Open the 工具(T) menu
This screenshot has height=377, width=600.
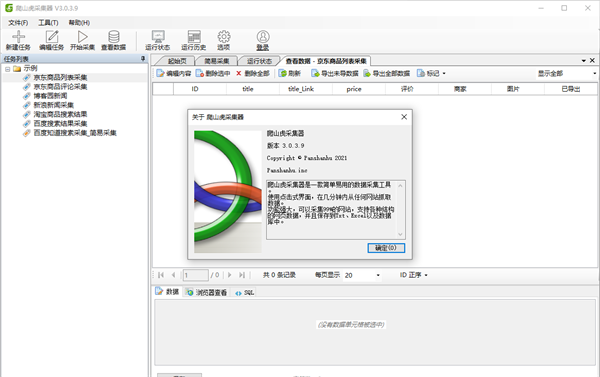pyautogui.click(x=48, y=23)
